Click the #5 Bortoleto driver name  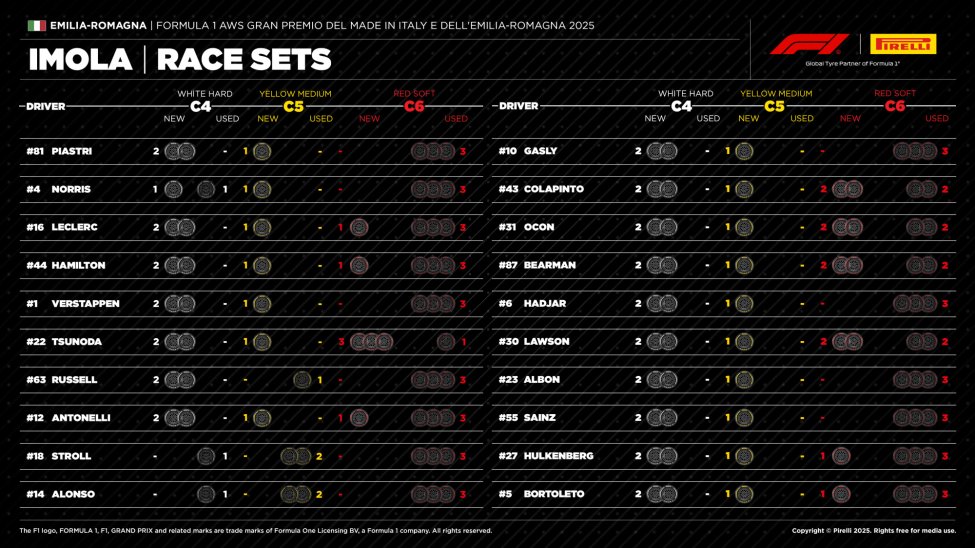point(554,494)
